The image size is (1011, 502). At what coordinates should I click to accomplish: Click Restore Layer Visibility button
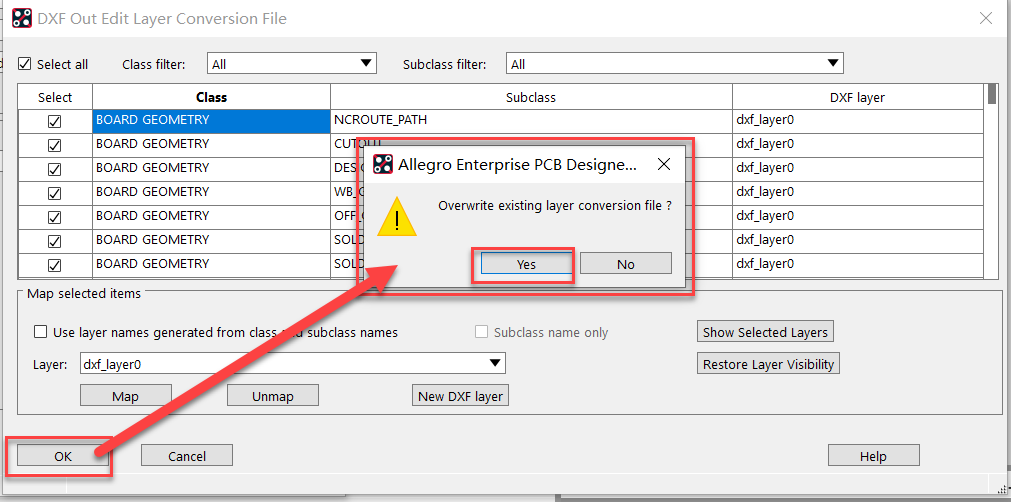click(x=769, y=363)
